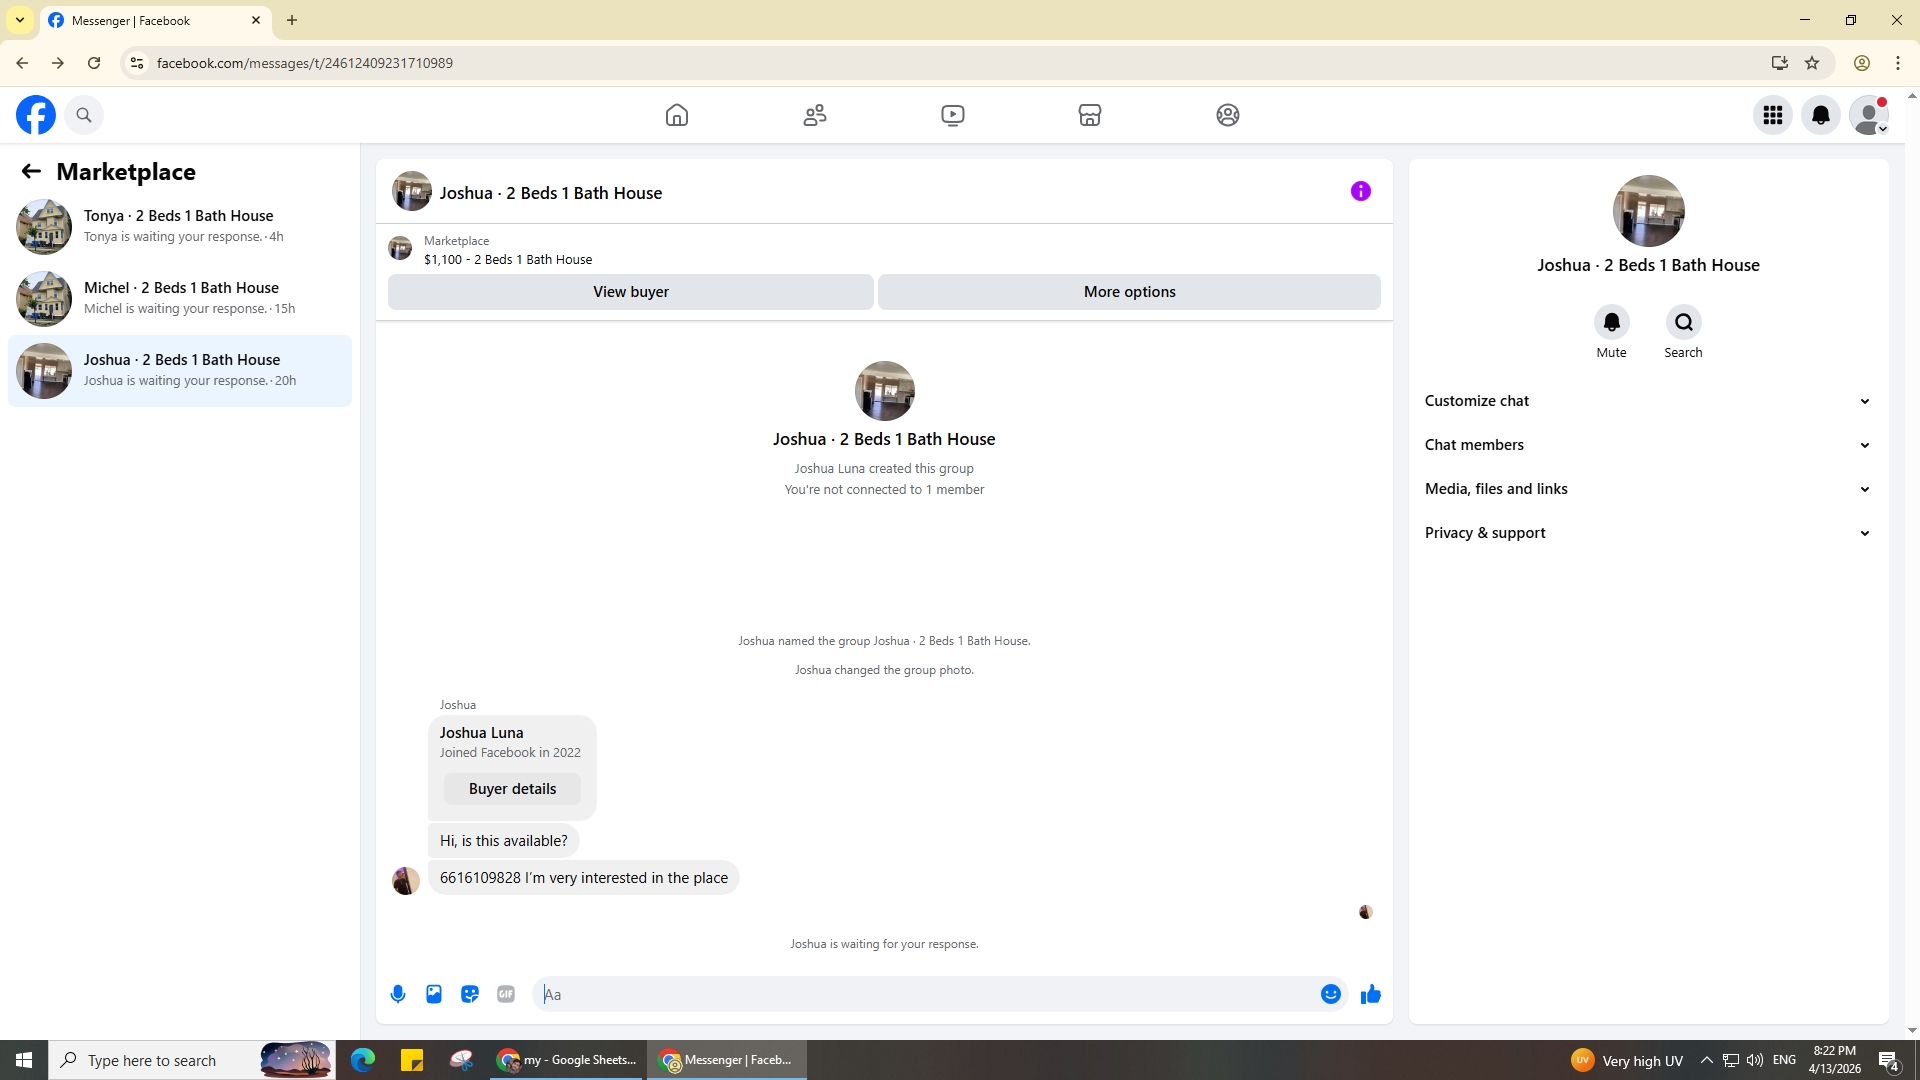Open Facebook search
The image size is (1920, 1080).
[84, 115]
